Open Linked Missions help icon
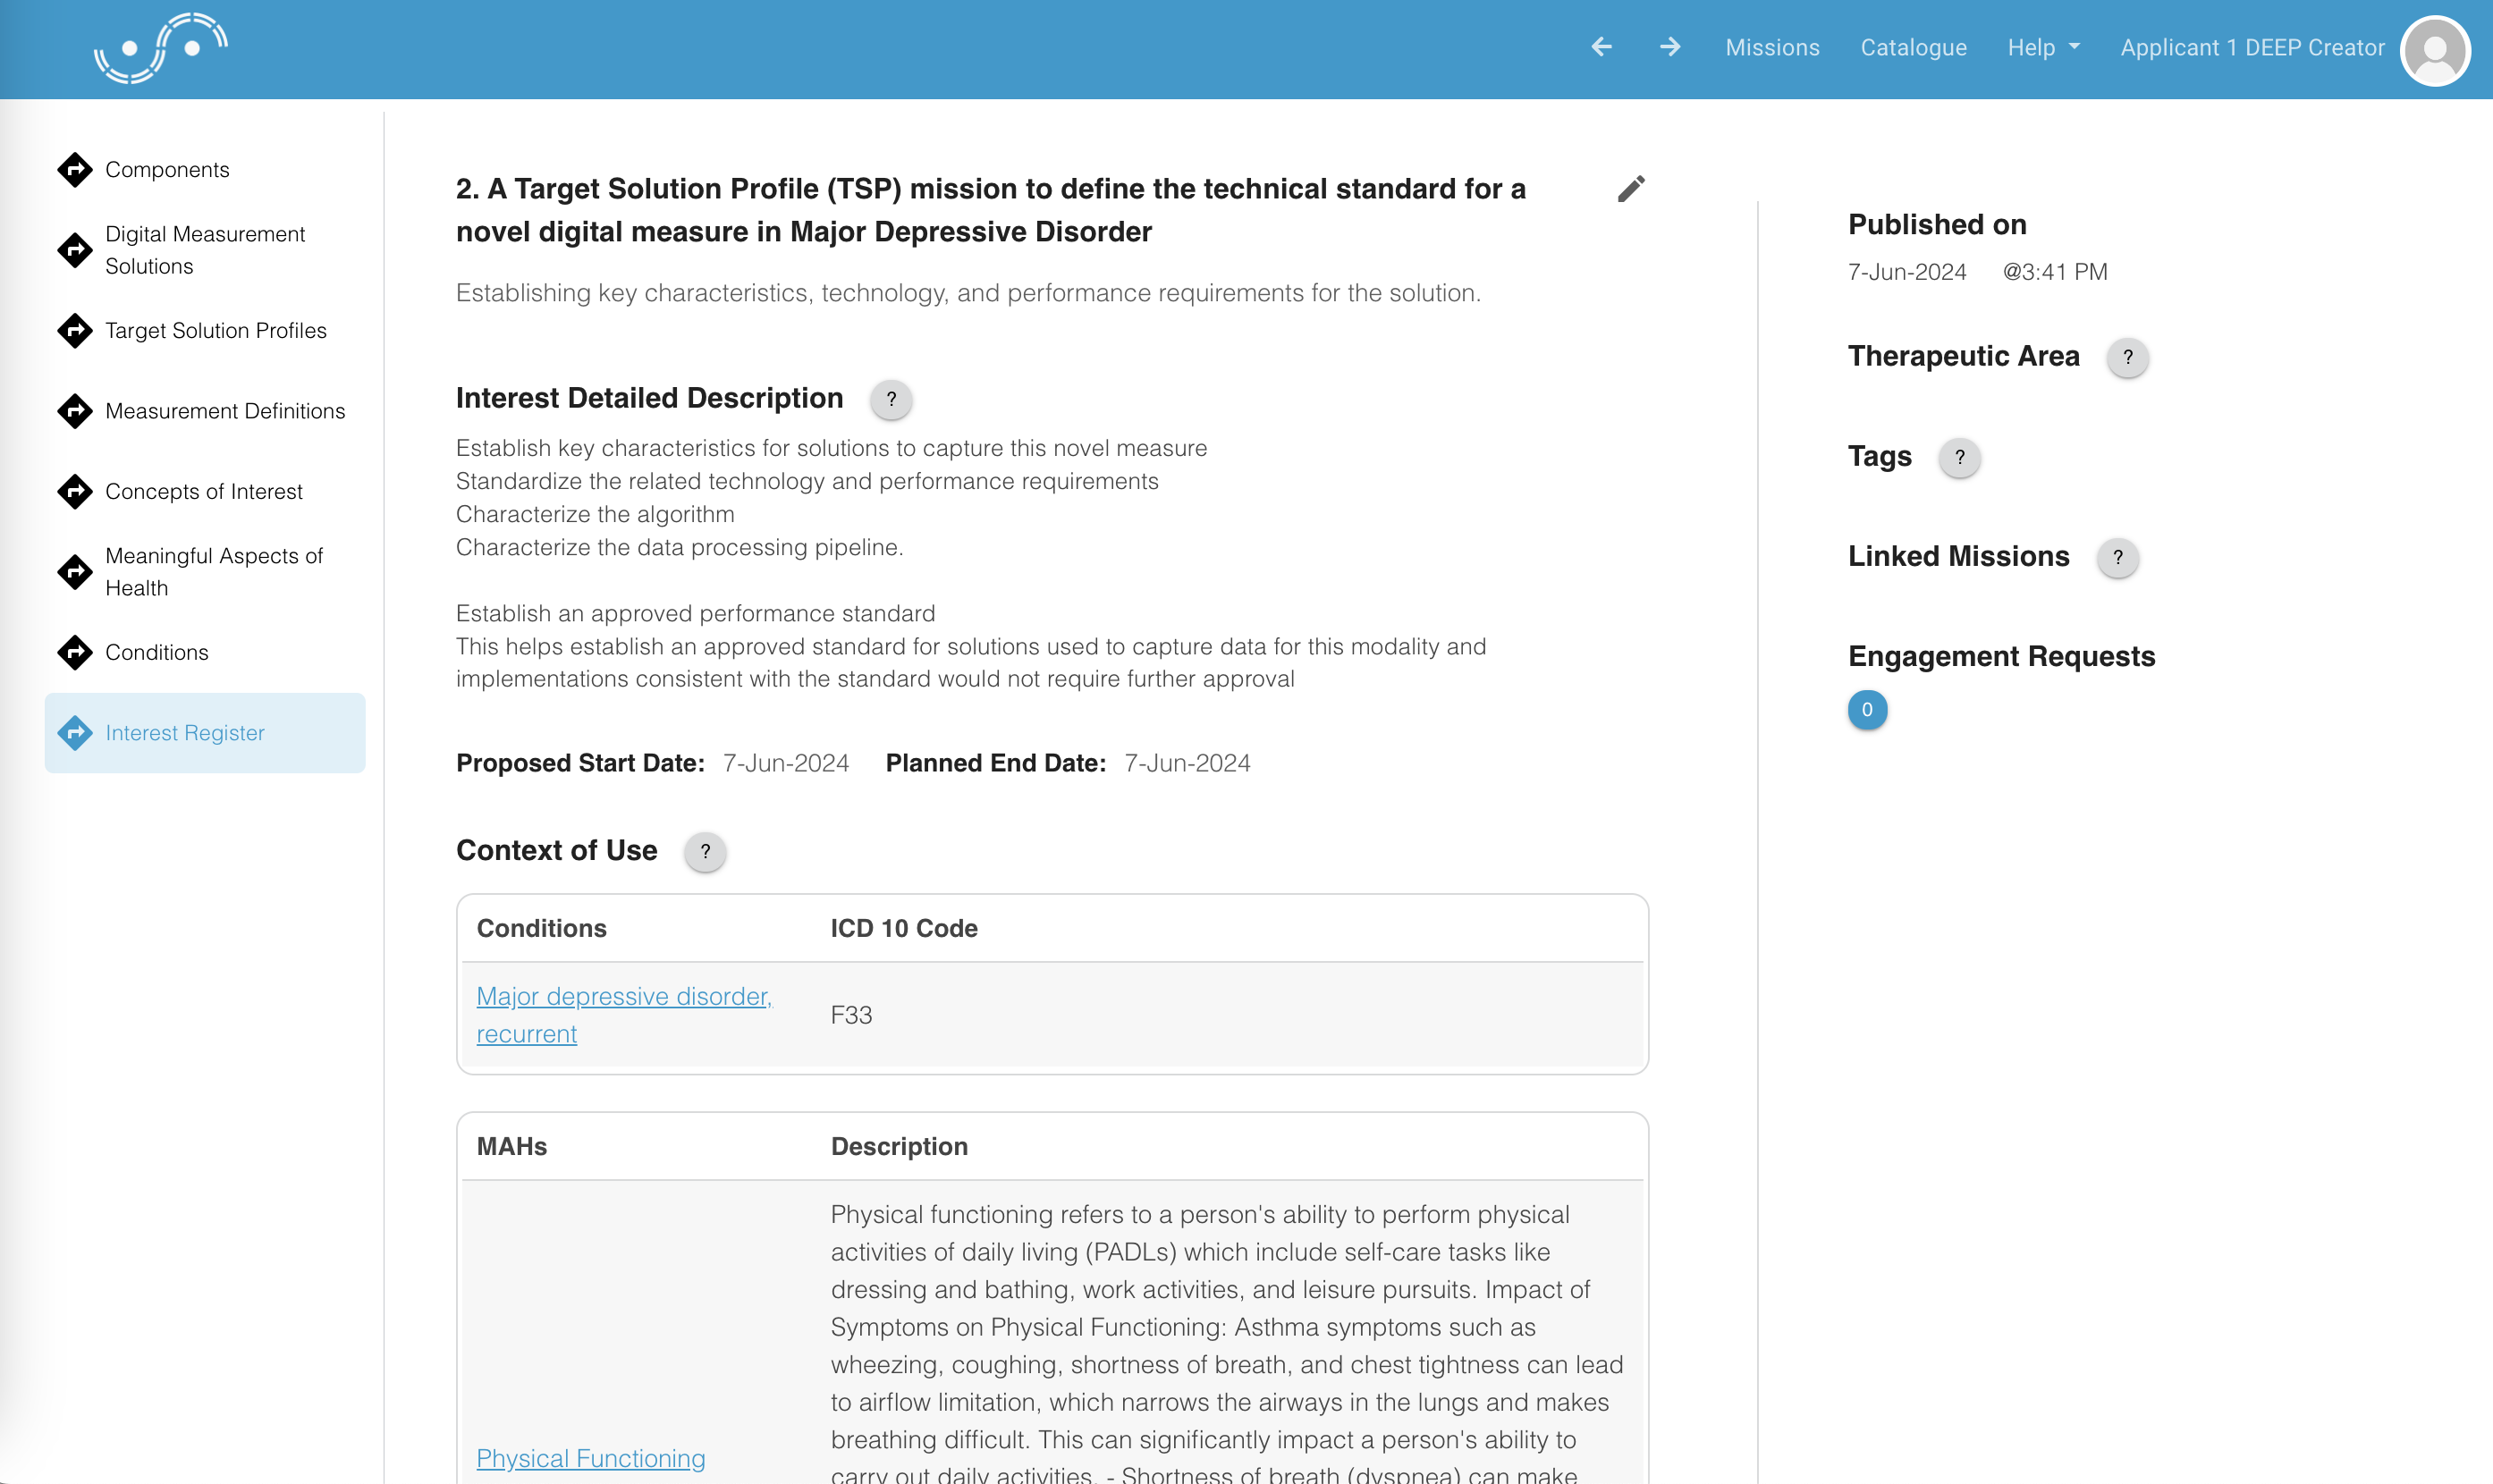Viewport: 2493px width, 1484px height. click(2117, 557)
